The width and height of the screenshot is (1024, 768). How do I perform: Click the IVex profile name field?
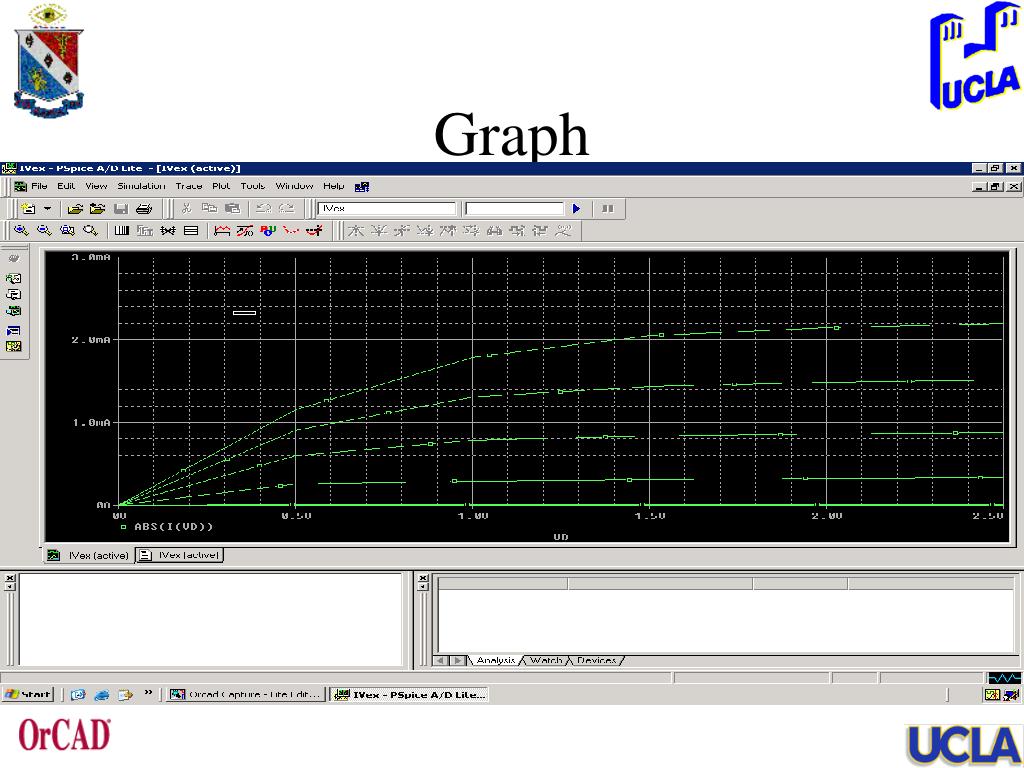click(387, 208)
